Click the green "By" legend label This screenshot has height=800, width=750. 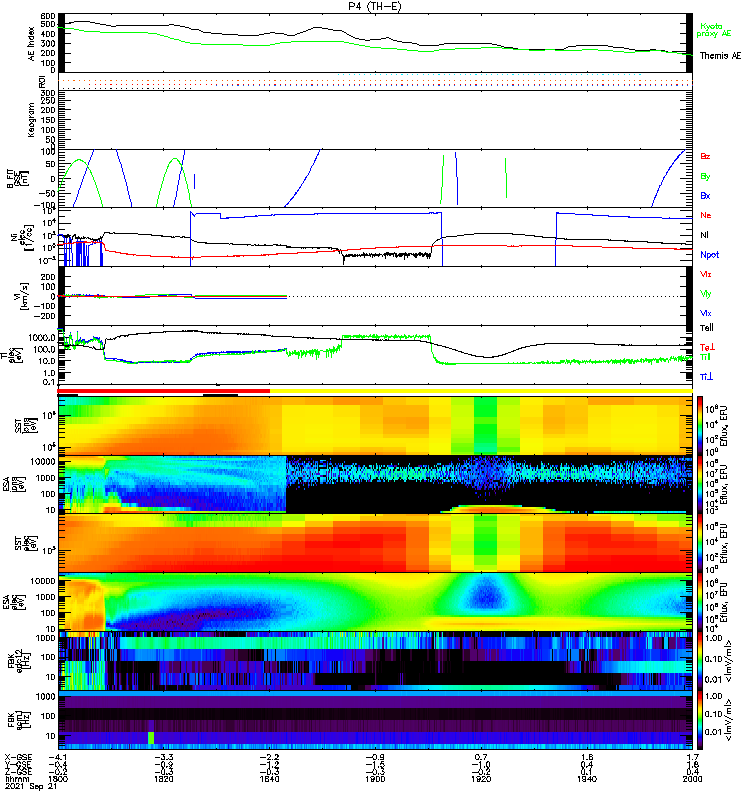point(705,176)
